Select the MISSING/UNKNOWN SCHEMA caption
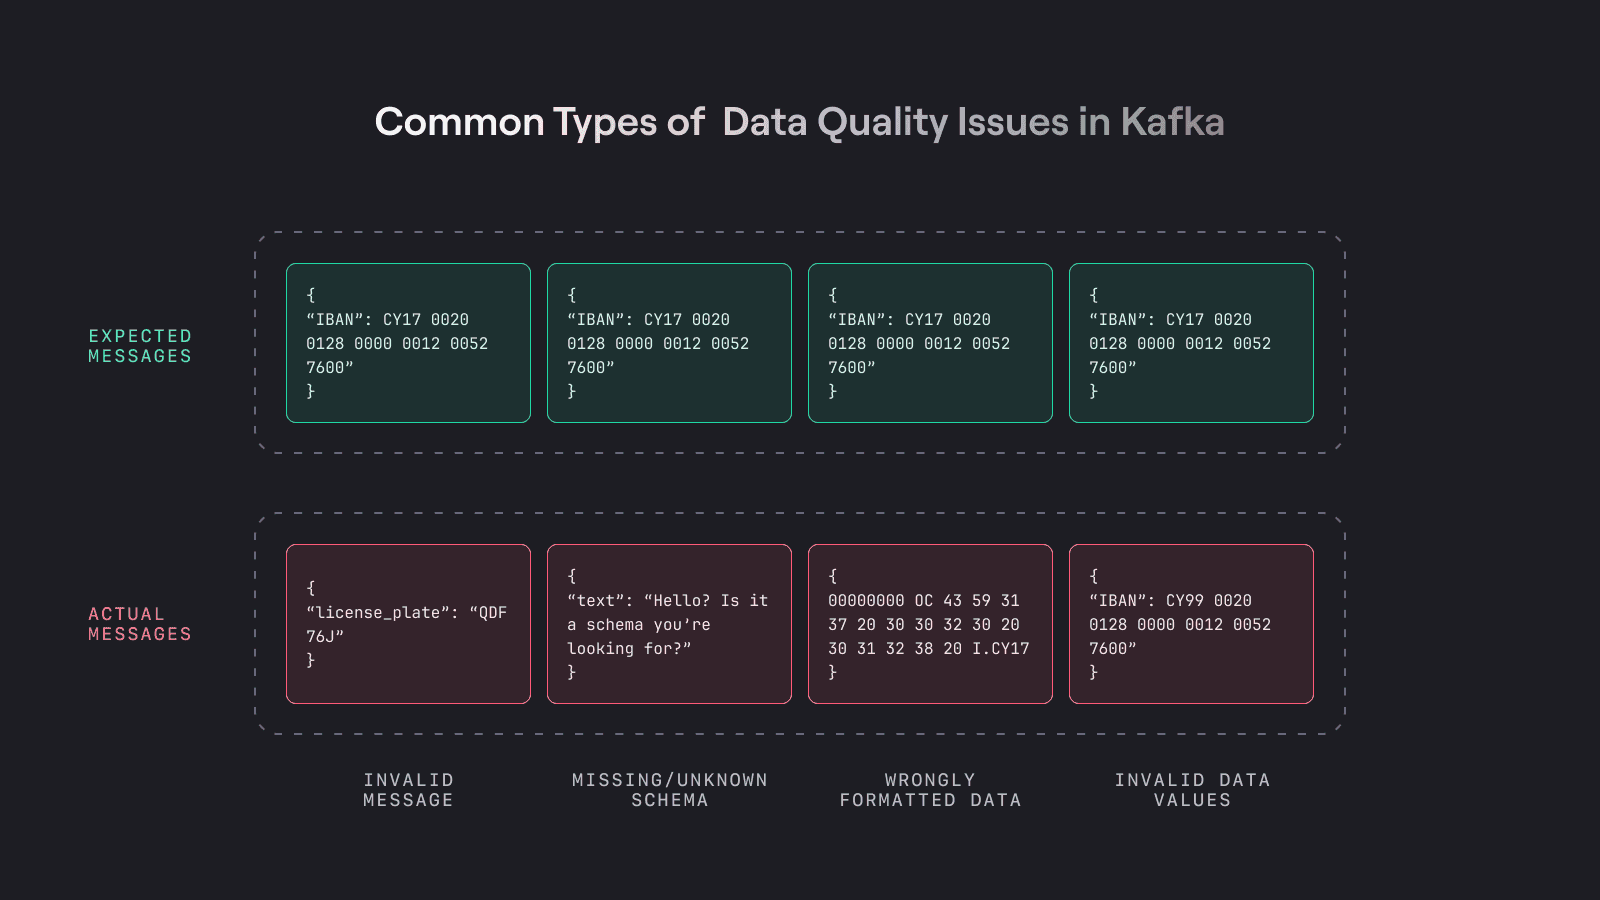Viewport: 1600px width, 900px height. point(669,790)
